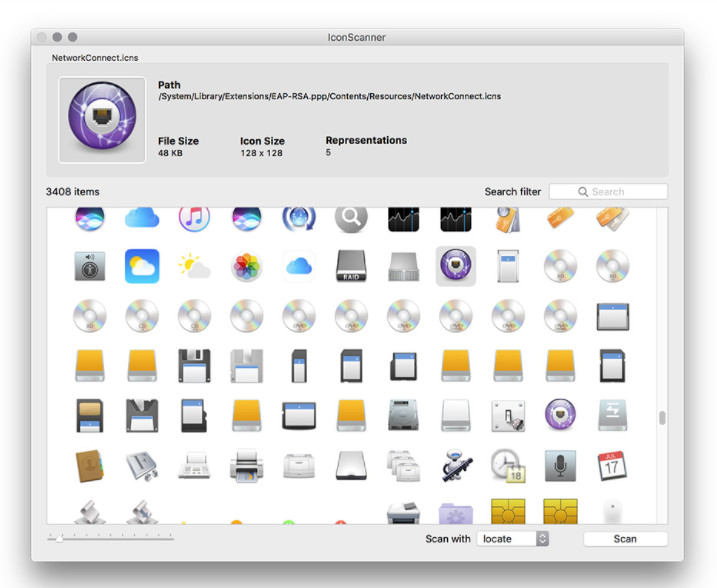
Task: Click the 48 KB file size value
Action: pyautogui.click(x=170, y=153)
